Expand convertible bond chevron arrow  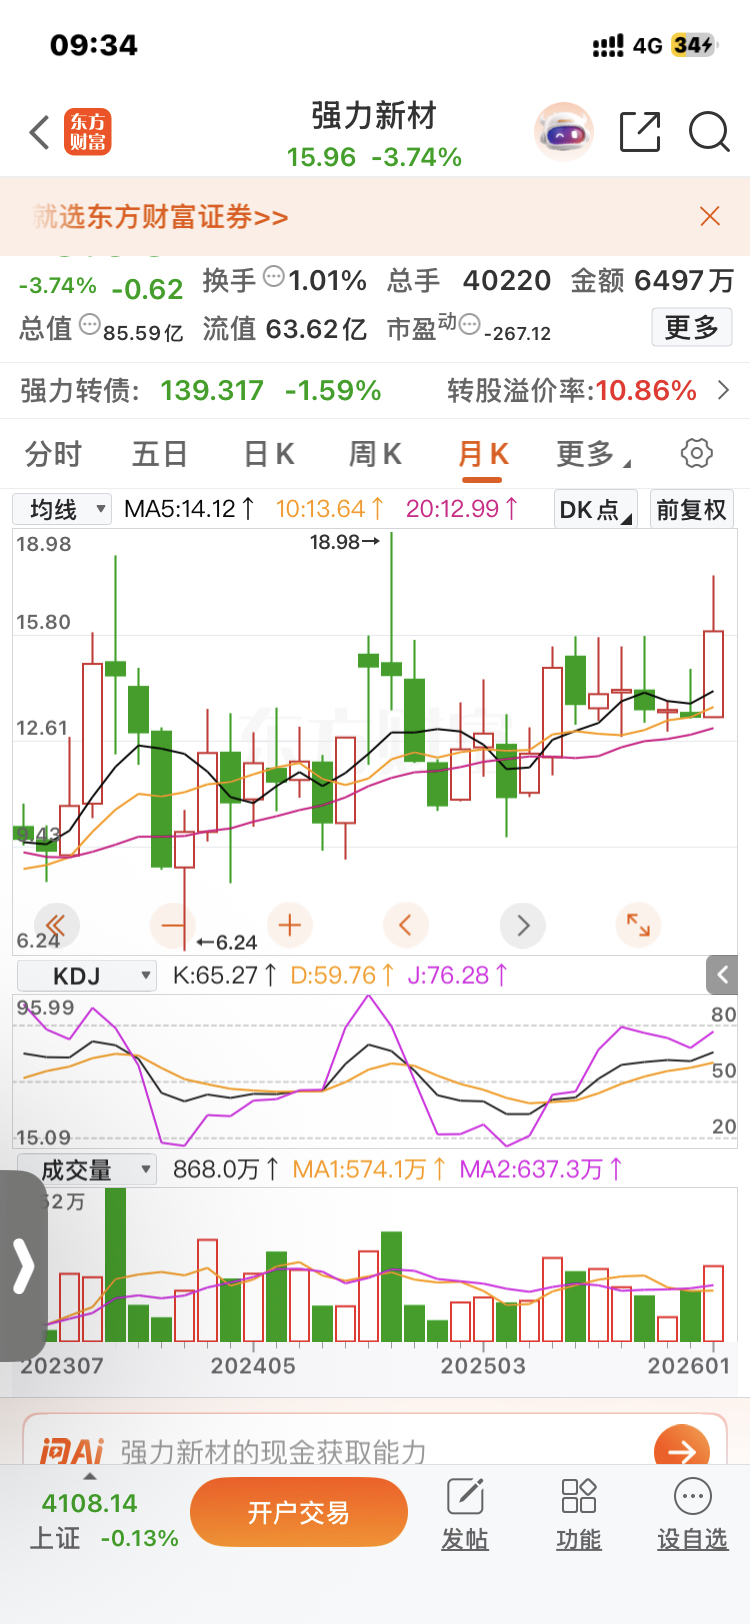[724, 390]
